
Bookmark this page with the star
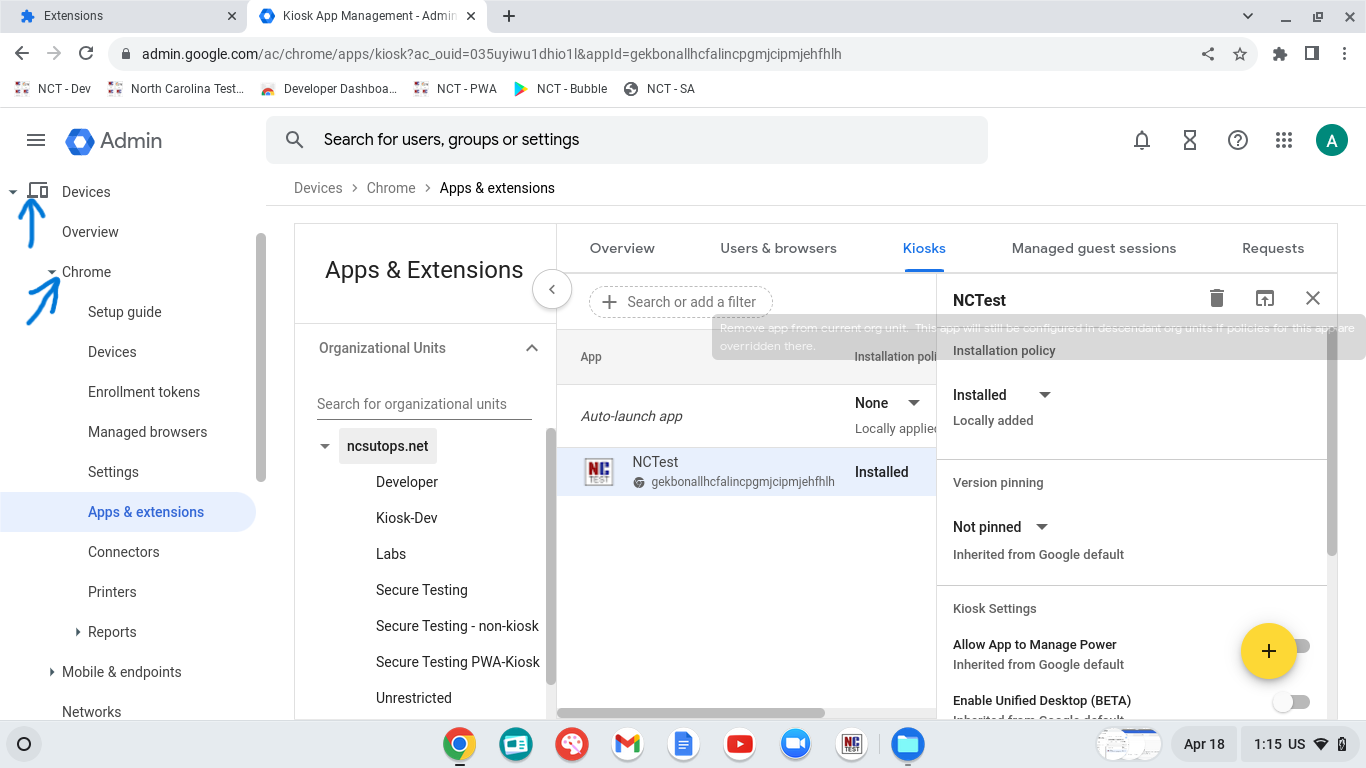tap(1240, 54)
